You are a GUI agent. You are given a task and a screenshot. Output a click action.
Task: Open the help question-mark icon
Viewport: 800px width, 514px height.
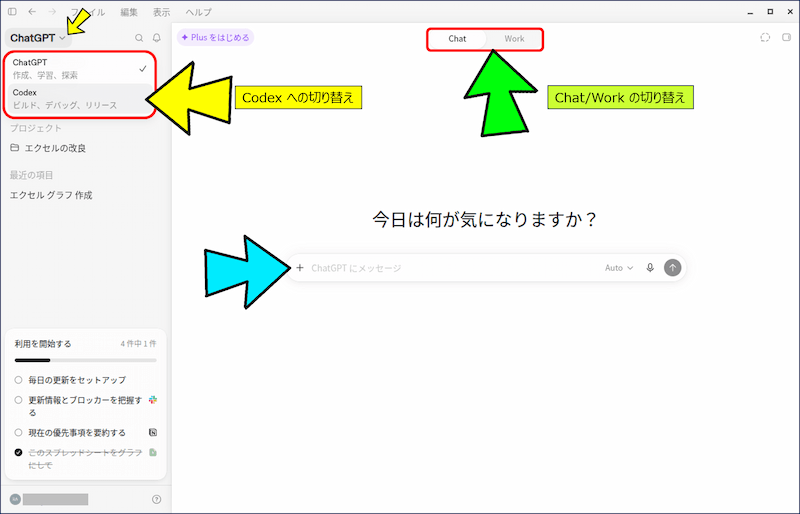pyautogui.click(x=157, y=499)
